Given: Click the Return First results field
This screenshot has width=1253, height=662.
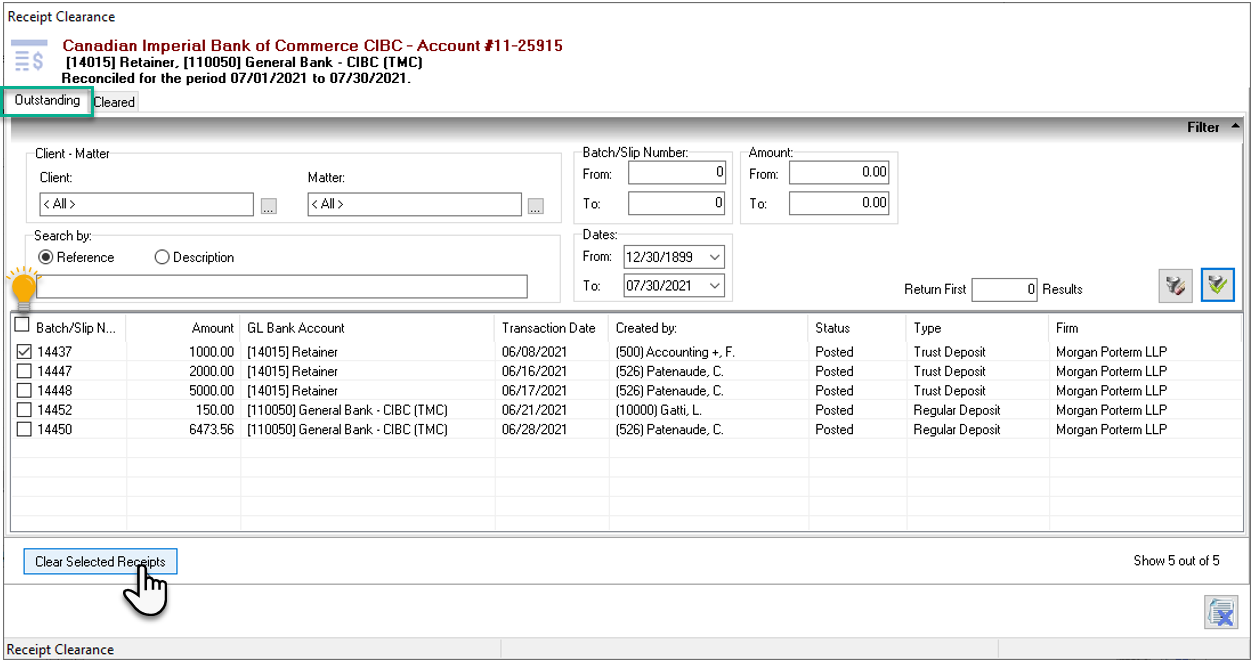Looking at the screenshot, I should coord(1005,289).
